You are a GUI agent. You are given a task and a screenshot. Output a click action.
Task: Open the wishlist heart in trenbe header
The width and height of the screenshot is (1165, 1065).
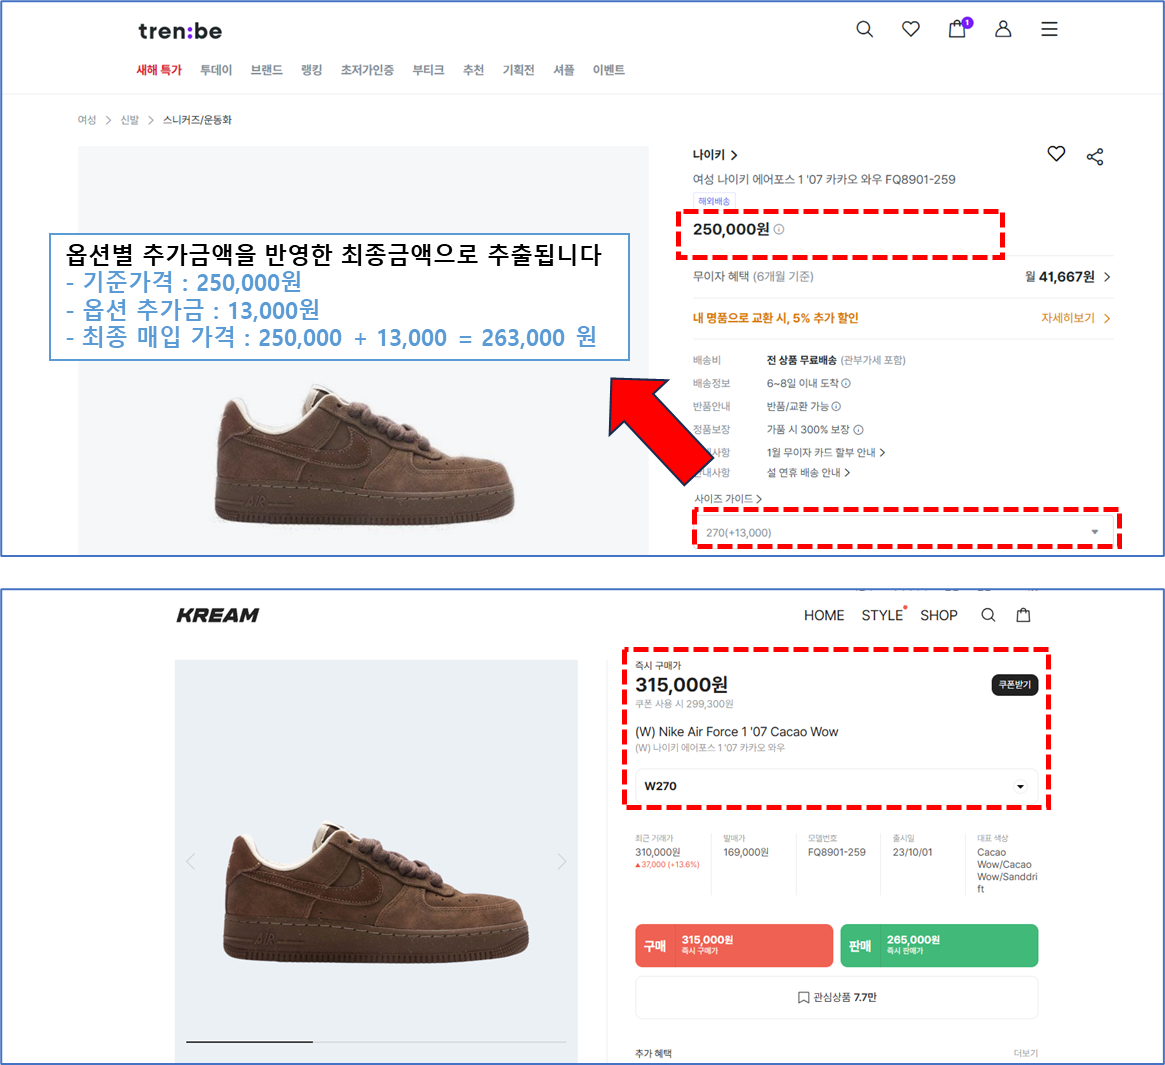coord(910,29)
